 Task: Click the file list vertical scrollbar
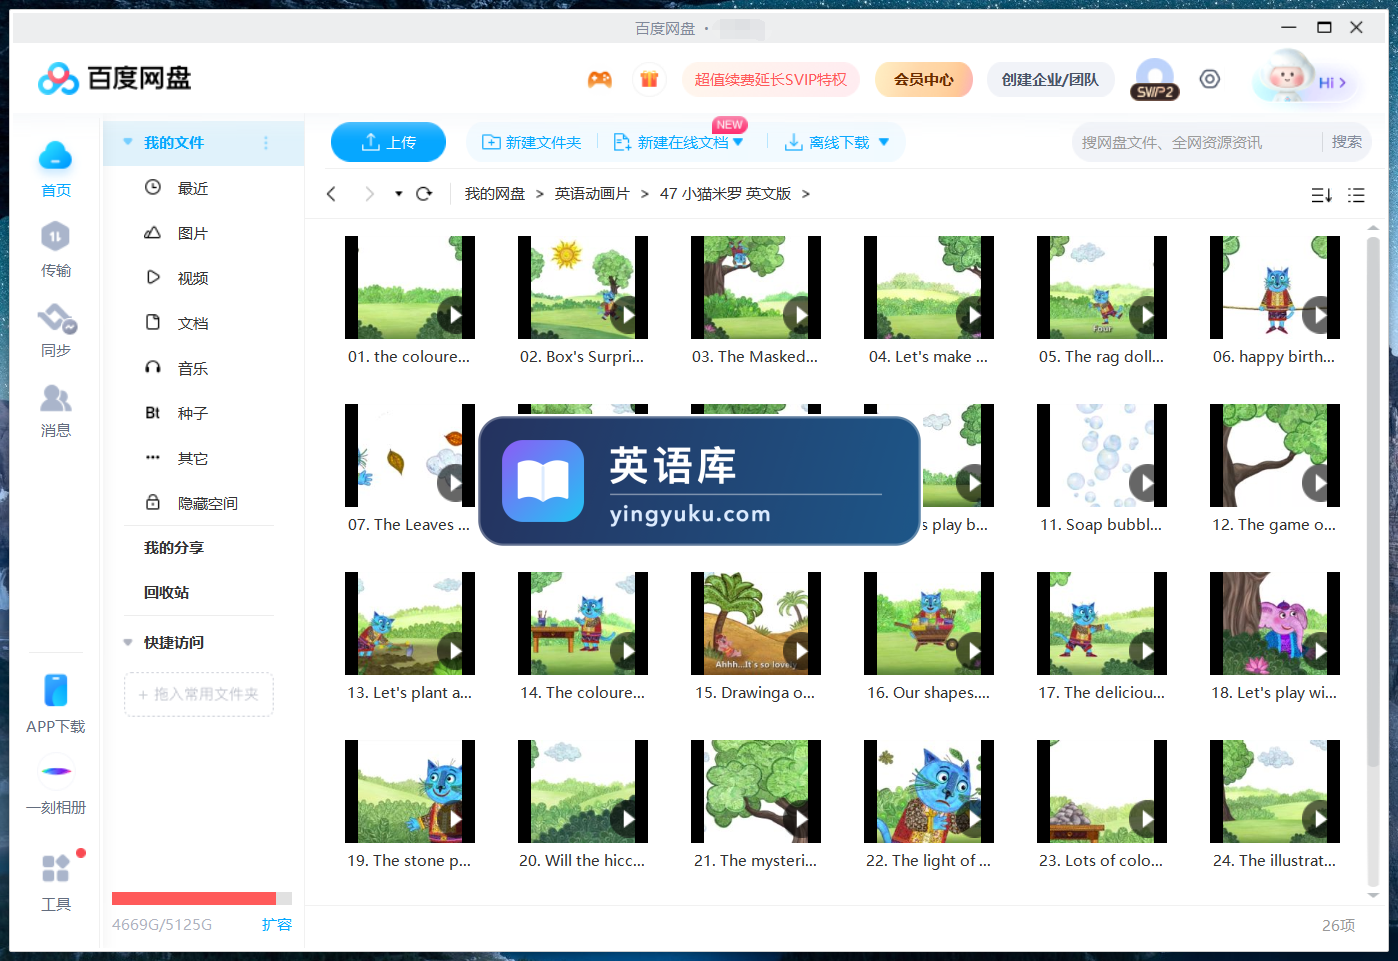click(x=1373, y=500)
